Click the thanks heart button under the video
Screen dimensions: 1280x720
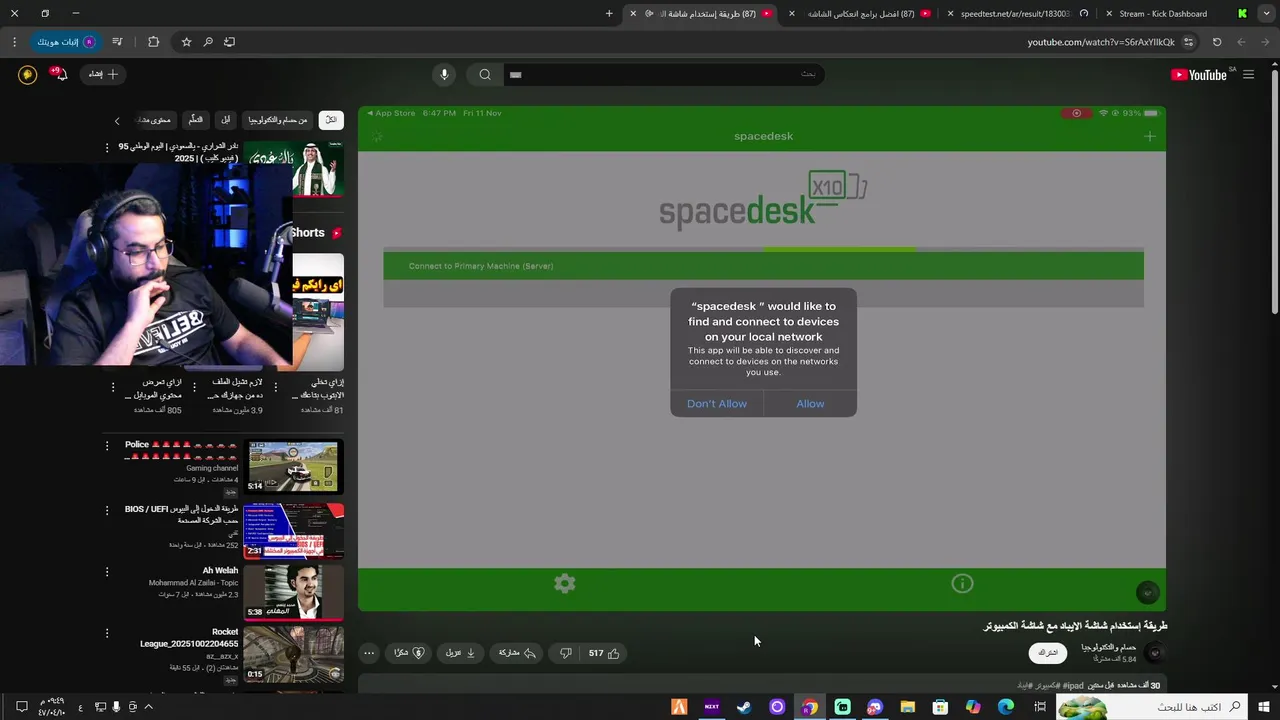click(409, 653)
